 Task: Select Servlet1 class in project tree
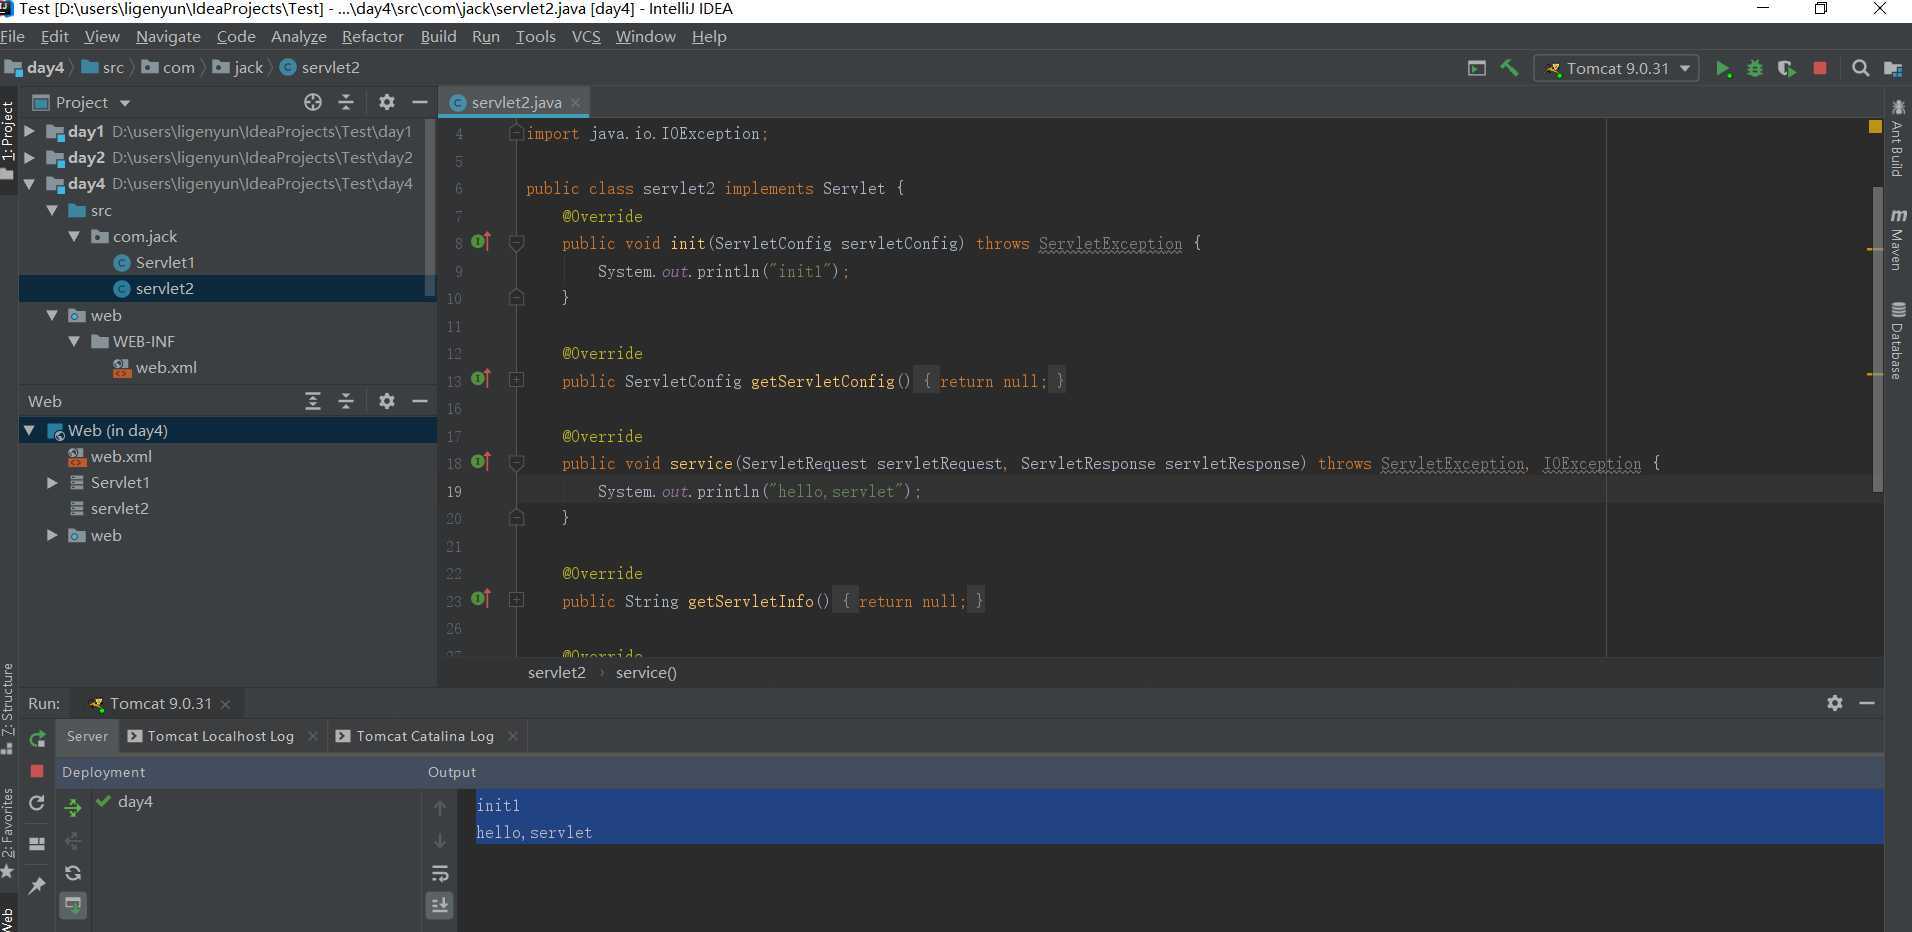tap(164, 262)
